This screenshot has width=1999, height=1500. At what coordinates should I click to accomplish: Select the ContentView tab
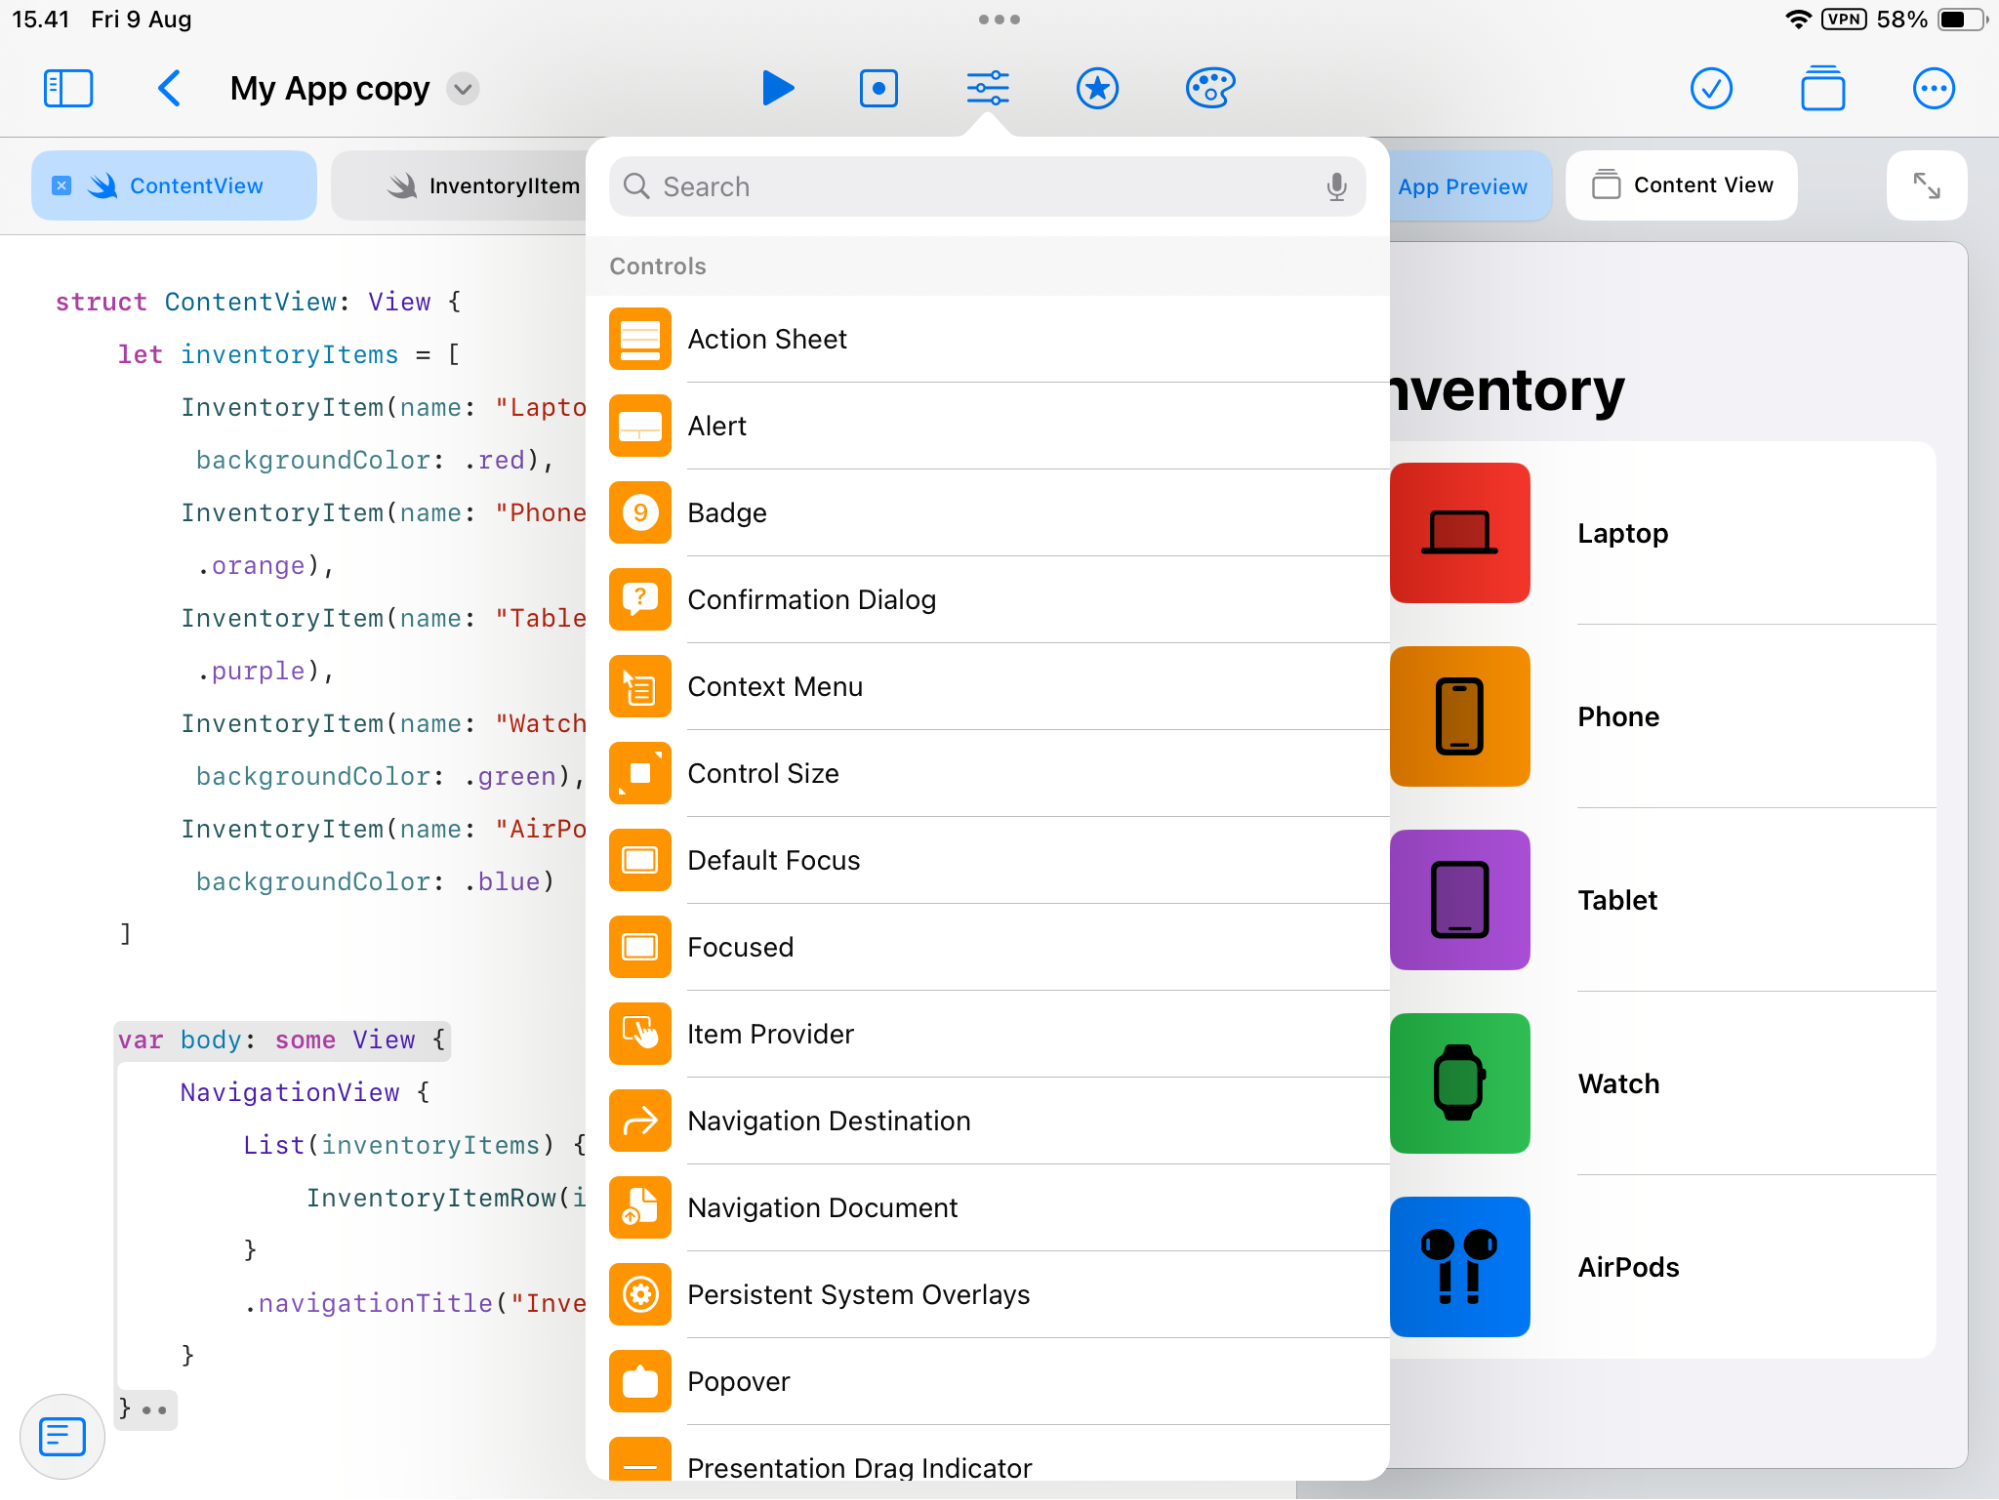196,185
